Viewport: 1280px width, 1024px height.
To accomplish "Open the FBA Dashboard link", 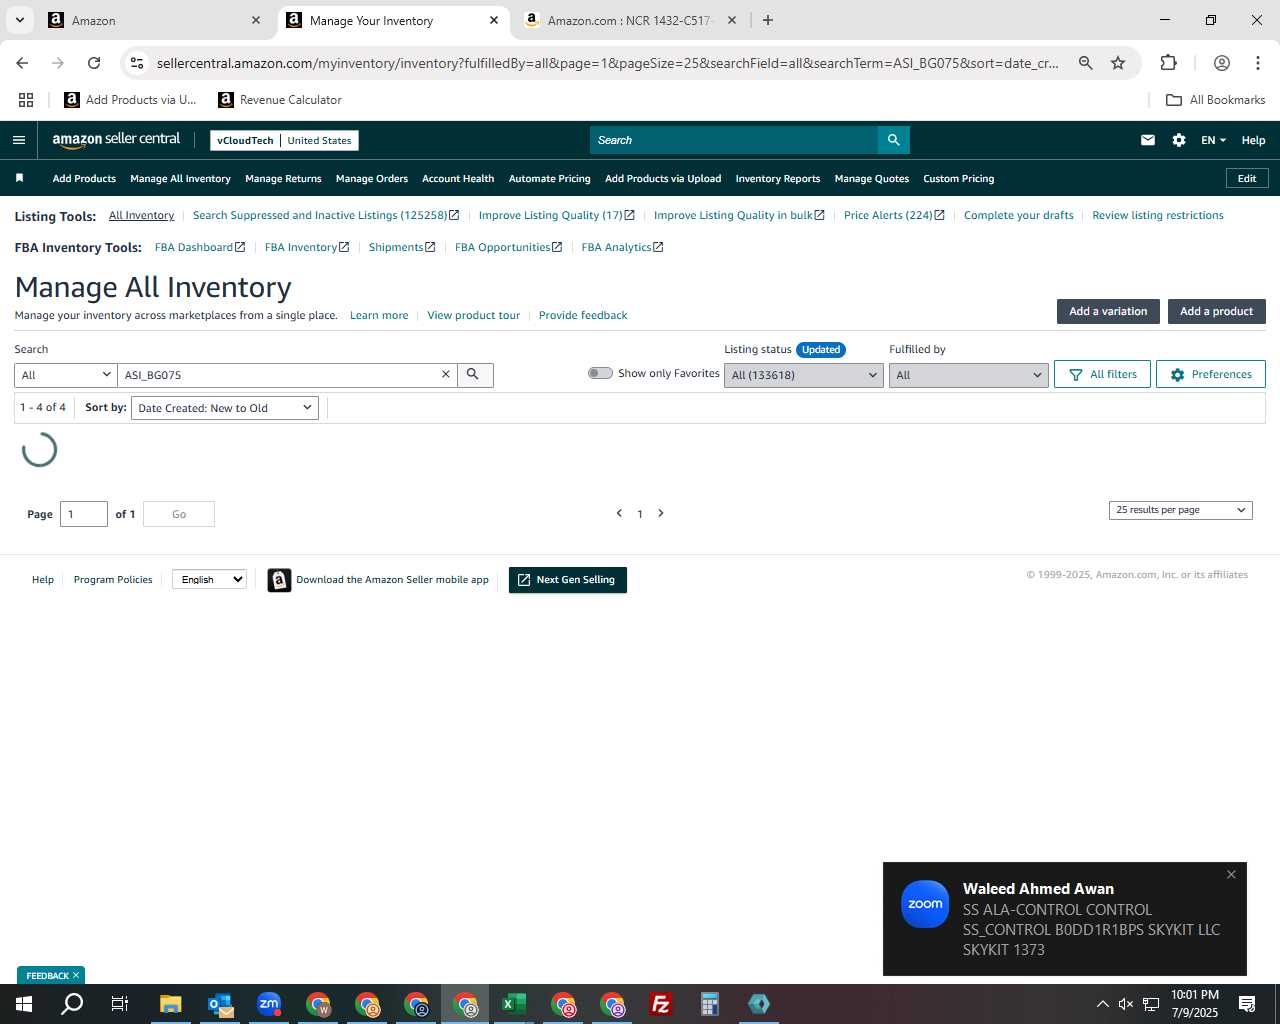I will point(200,247).
